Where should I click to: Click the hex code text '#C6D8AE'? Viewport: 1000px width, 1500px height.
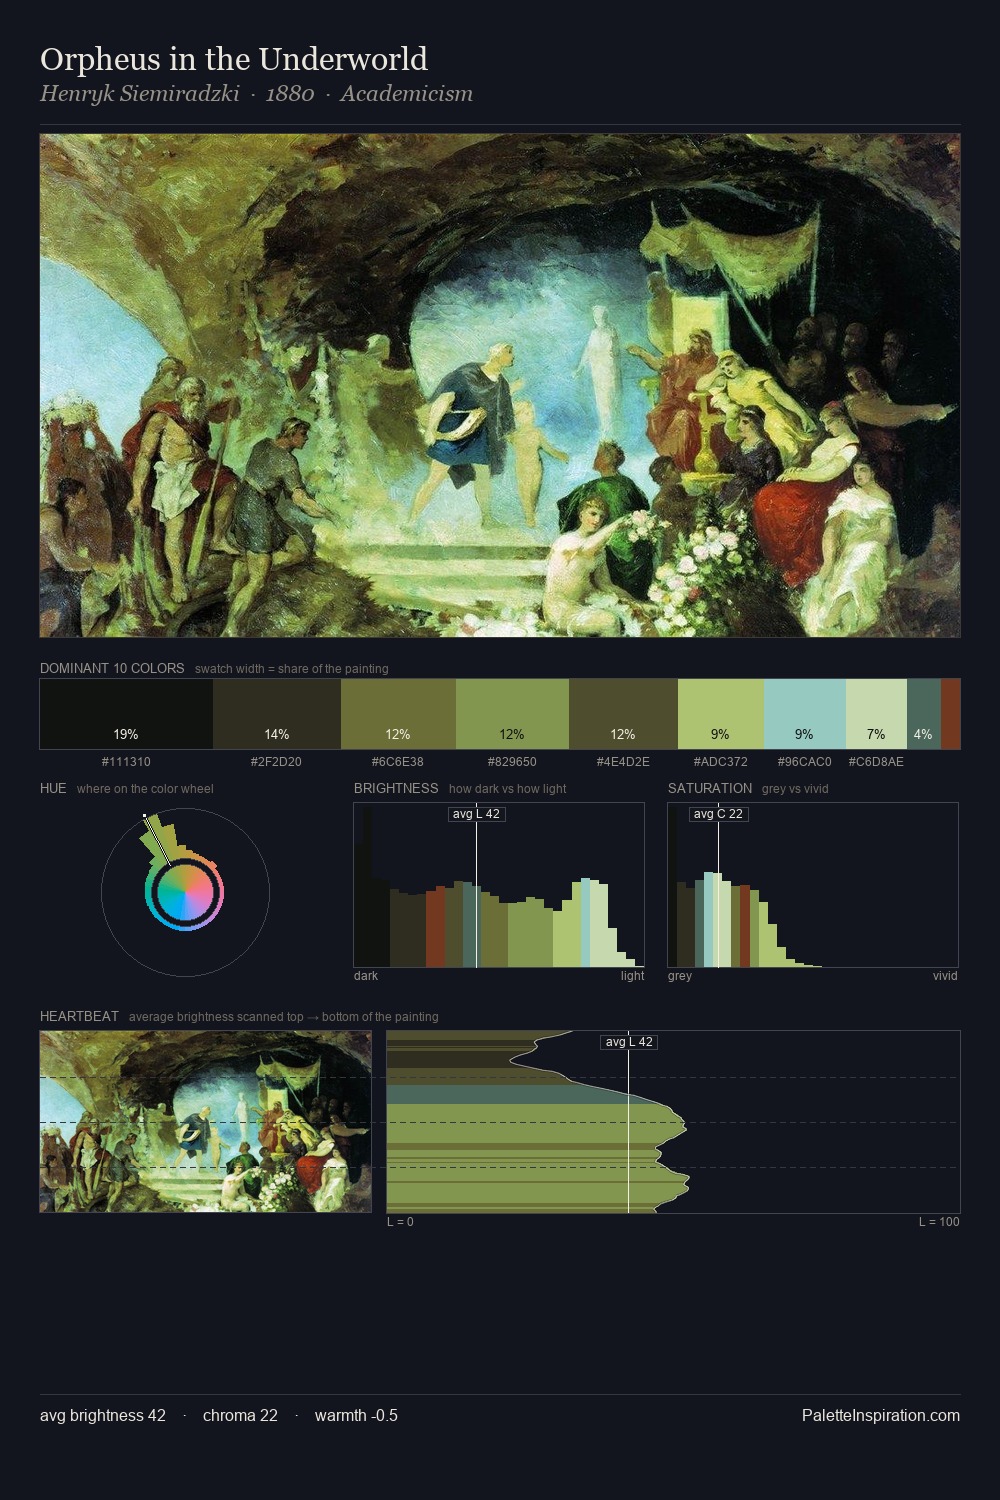point(876,762)
